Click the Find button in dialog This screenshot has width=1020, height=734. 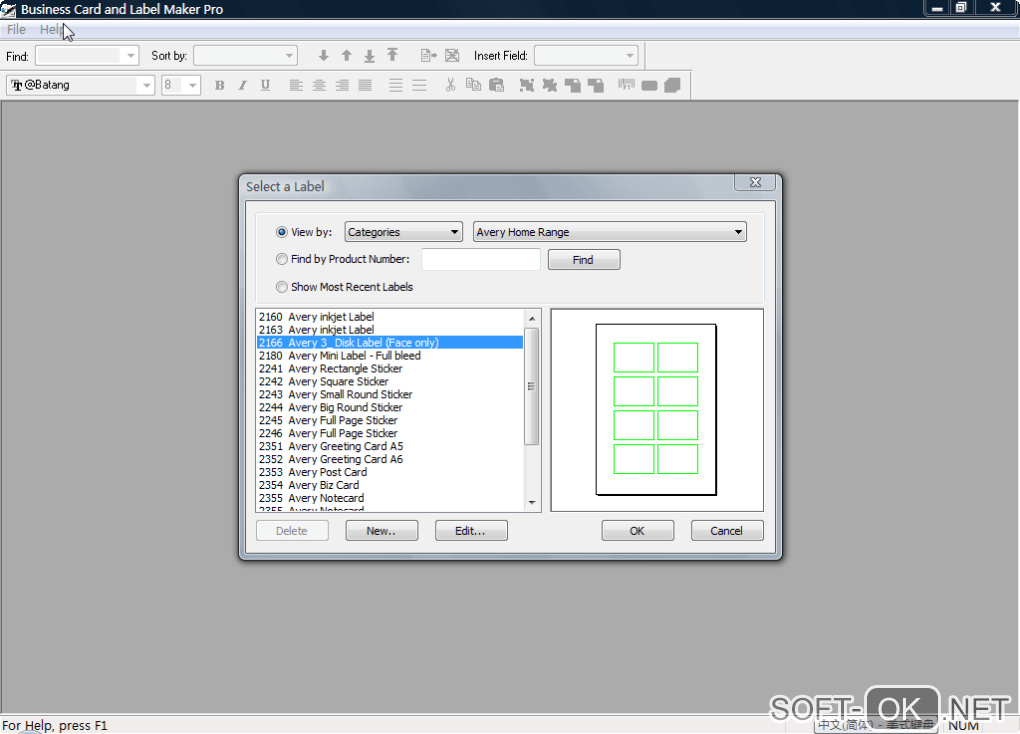point(584,260)
